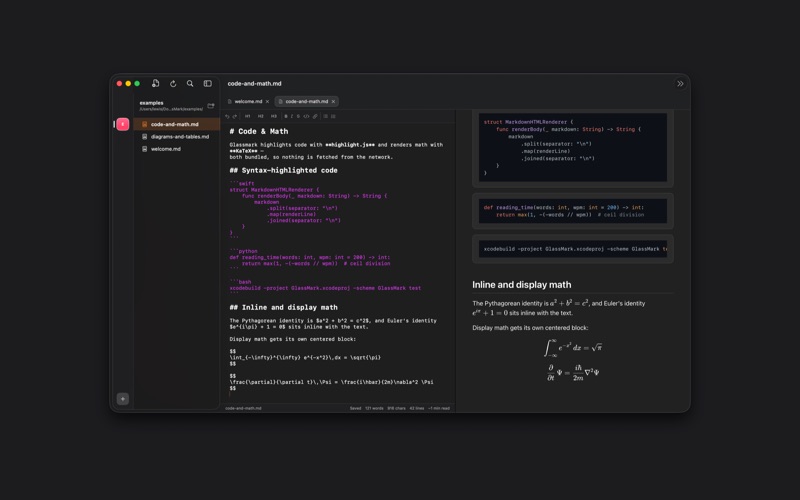Click the folder icon beside examples
Viewport: 800px width, 500px height.
click(x=211, y=106)
